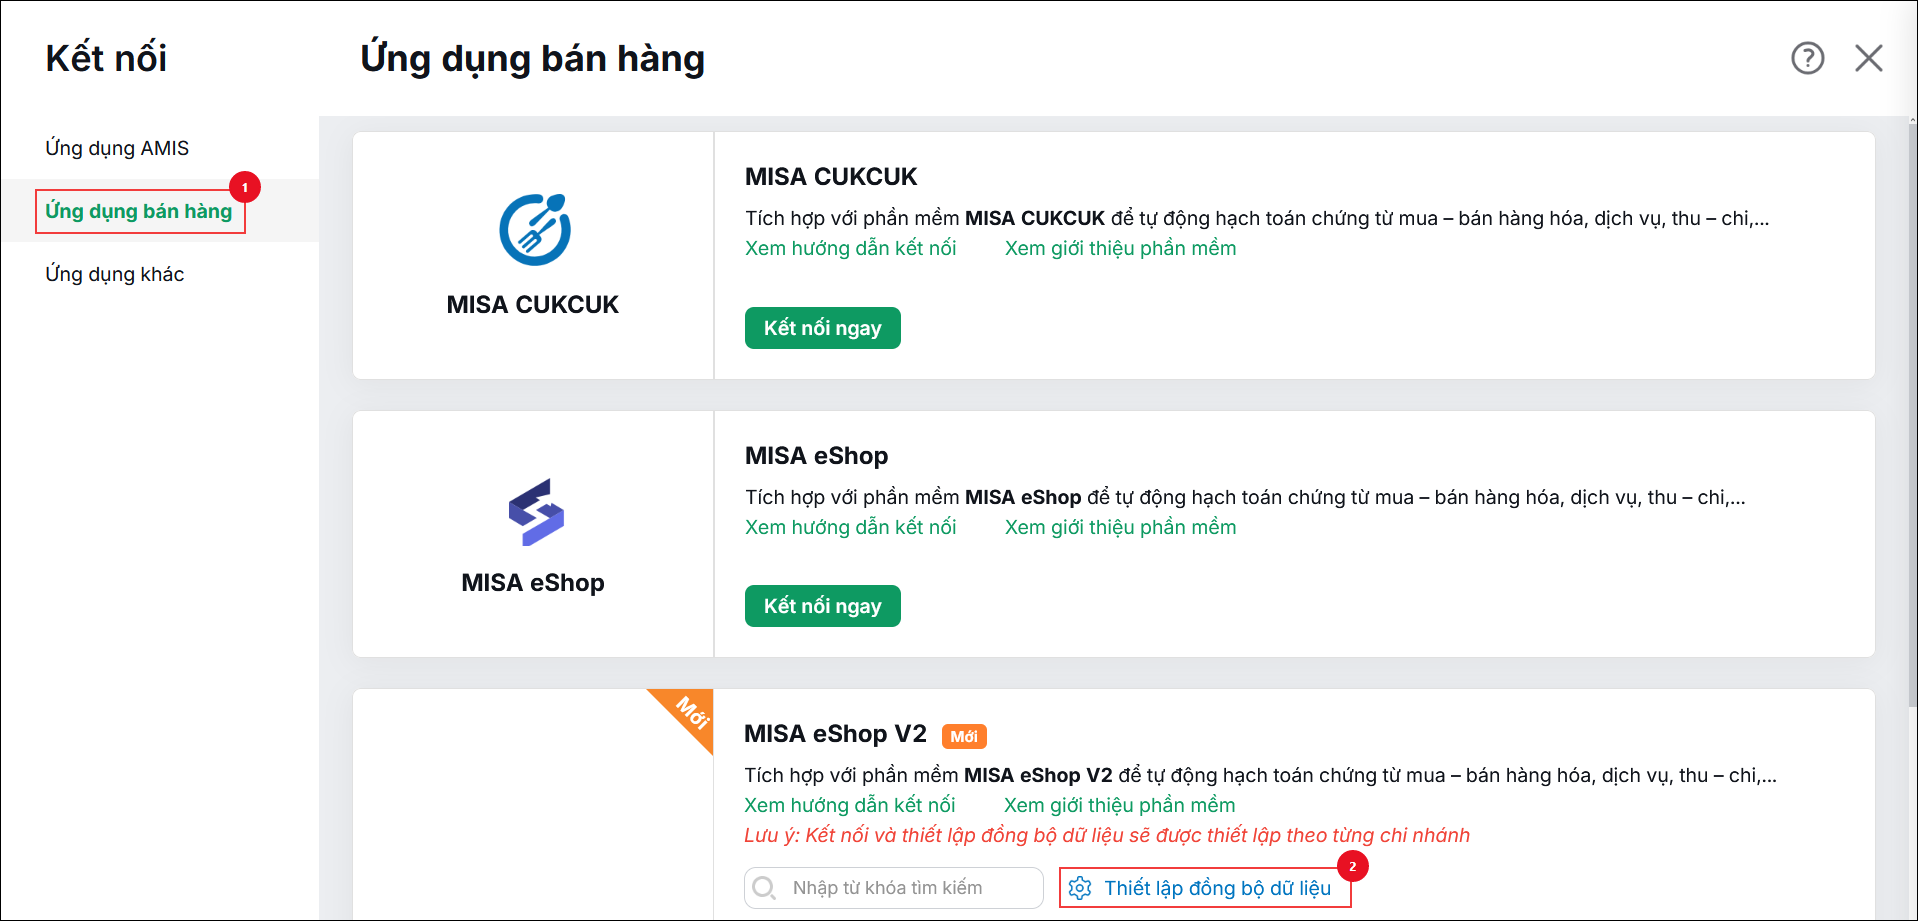Close the Kết nối dialog

[1868, 58]
